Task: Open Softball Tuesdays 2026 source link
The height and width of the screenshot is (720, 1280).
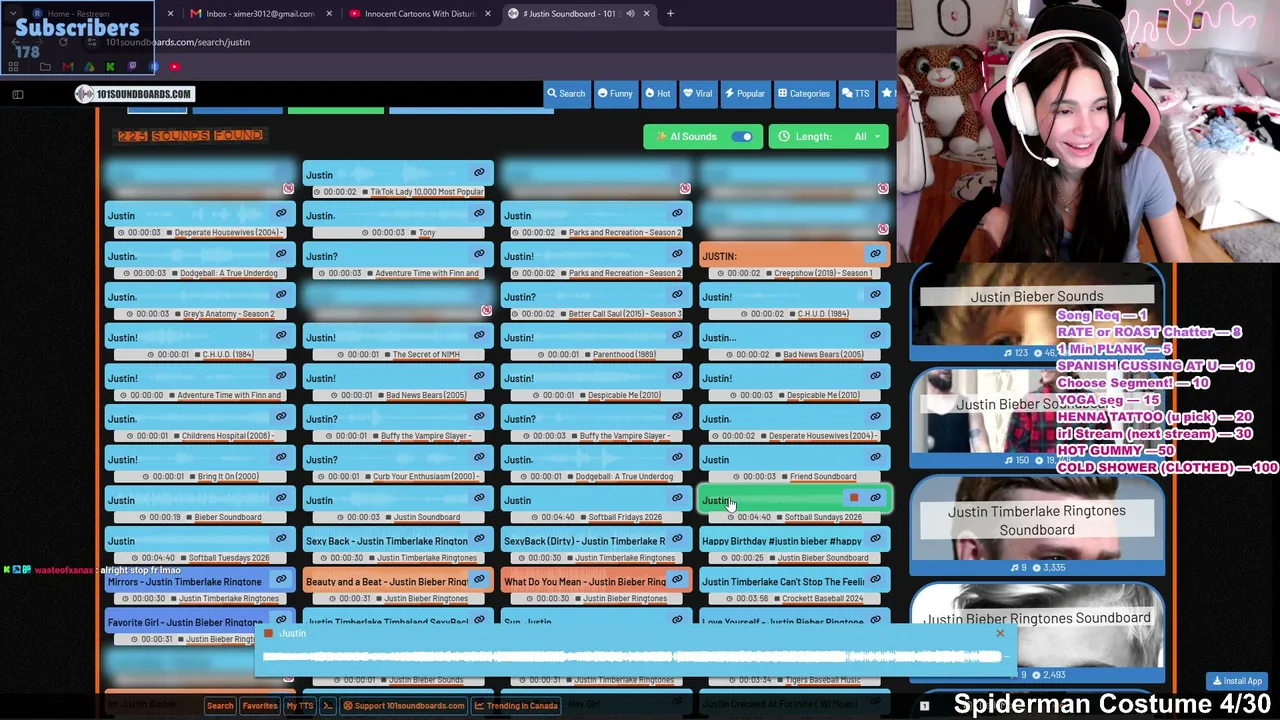Action: coord(228,558)
